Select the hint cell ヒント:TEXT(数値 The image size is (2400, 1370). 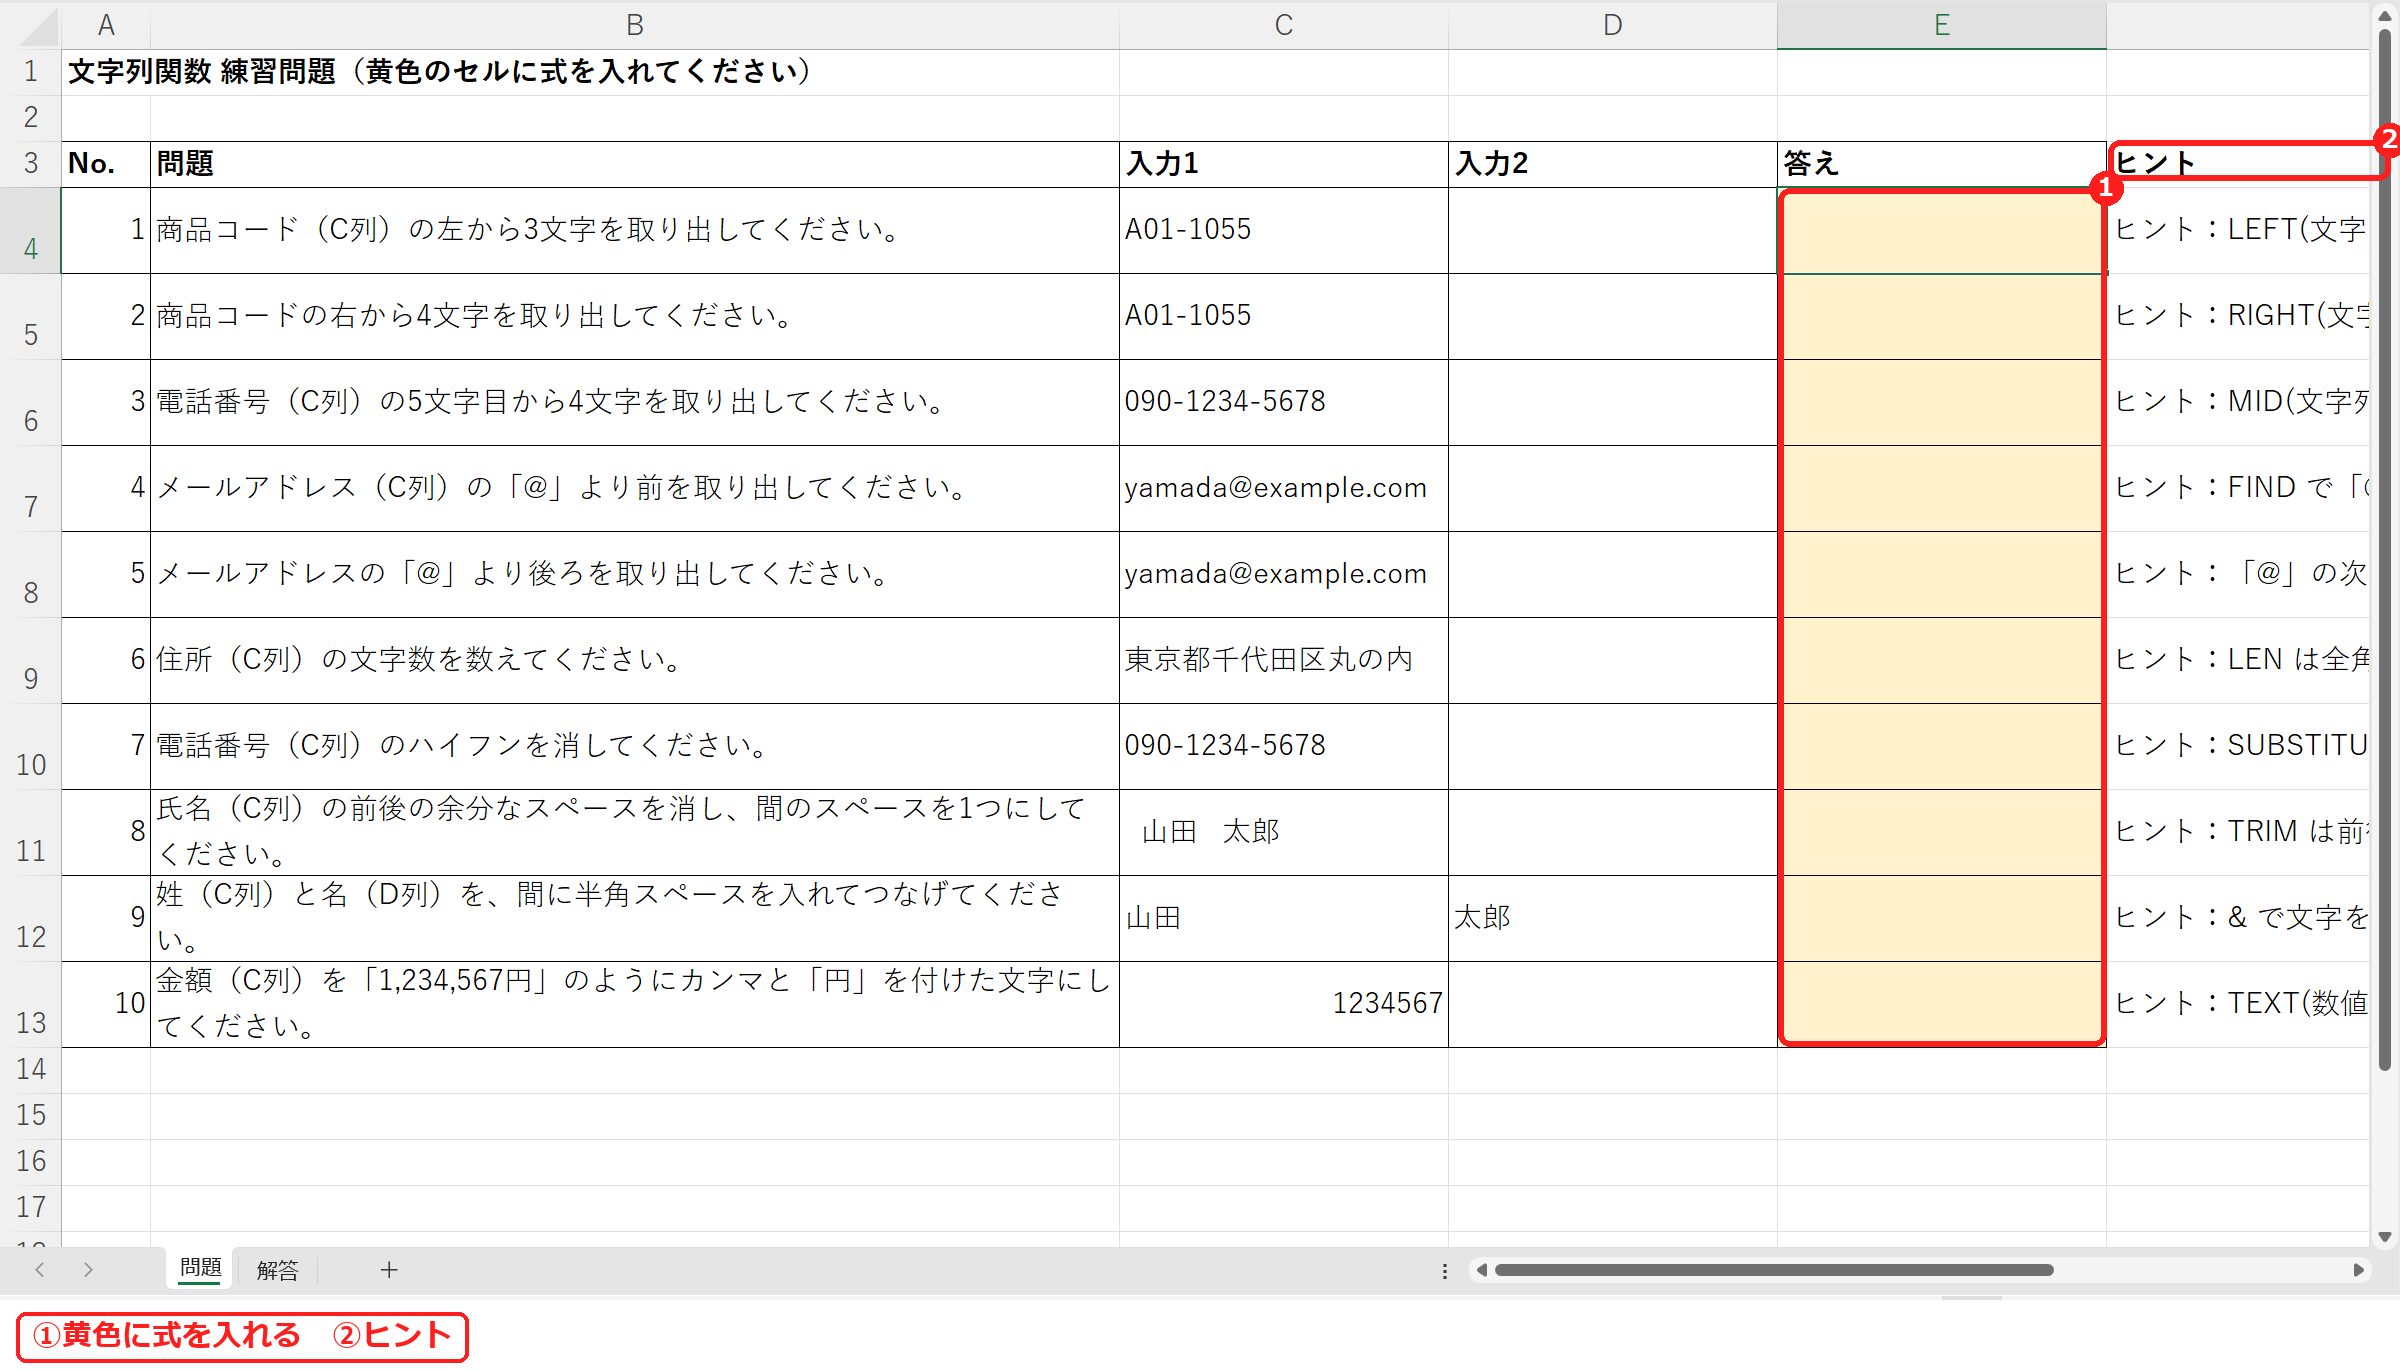point(2238,1005)
